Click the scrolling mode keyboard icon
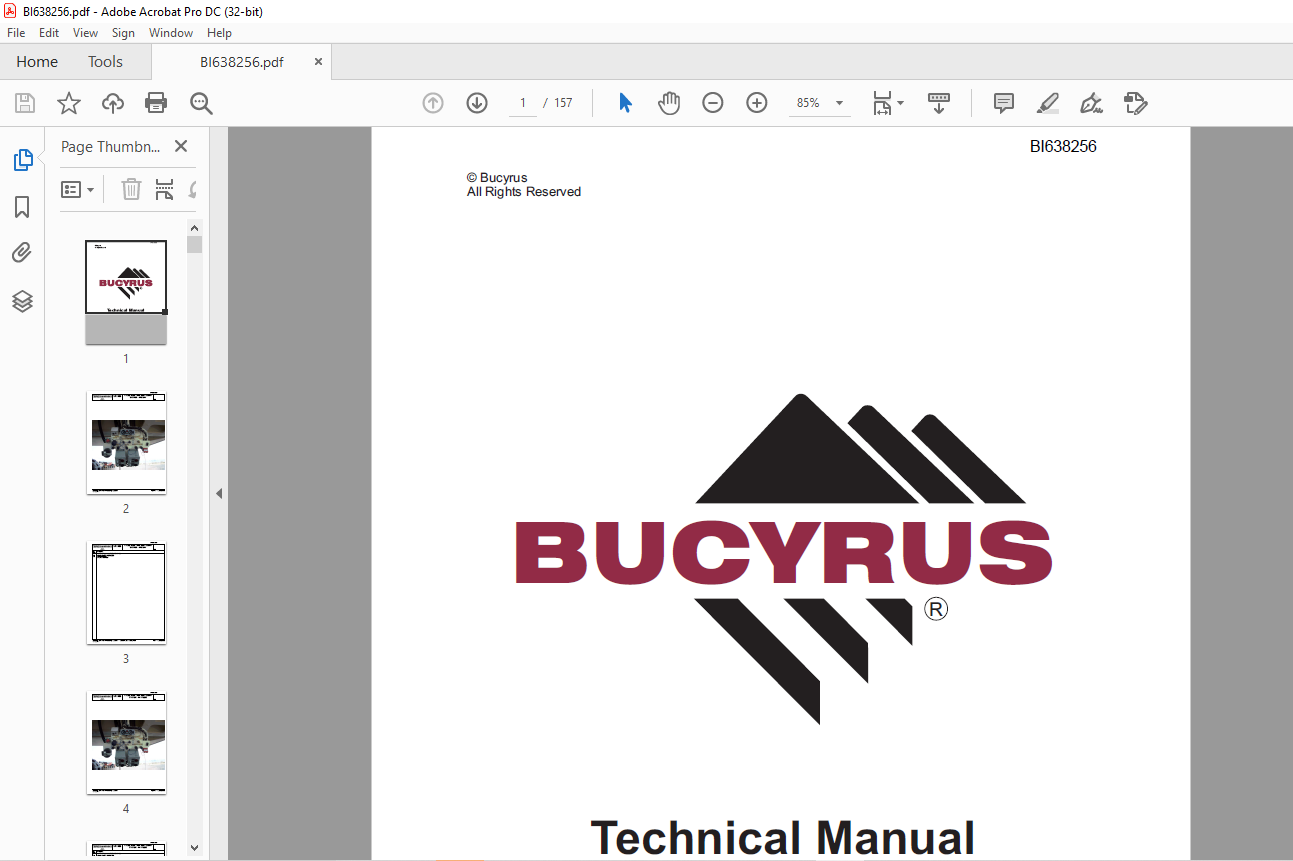Viewport: 1293px width, 861px height. coord(939,103)
